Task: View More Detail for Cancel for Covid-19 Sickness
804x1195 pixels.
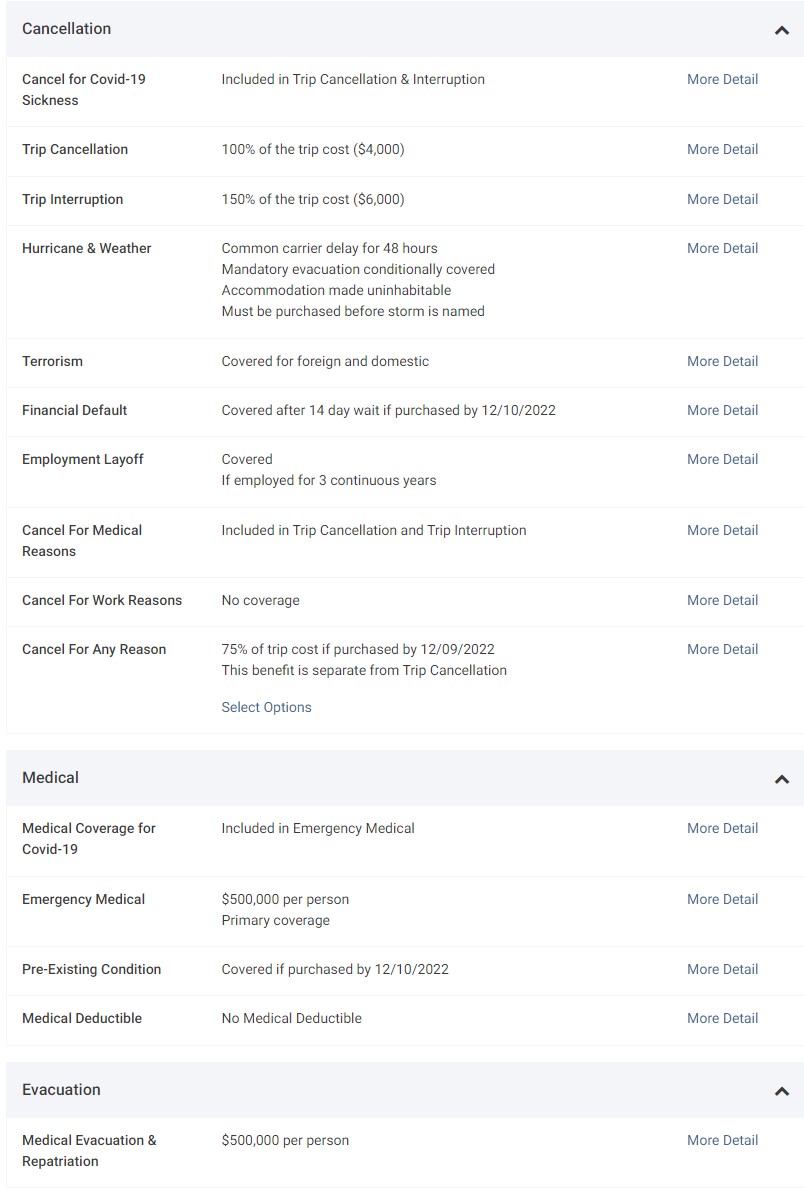Action: (722, 79)
